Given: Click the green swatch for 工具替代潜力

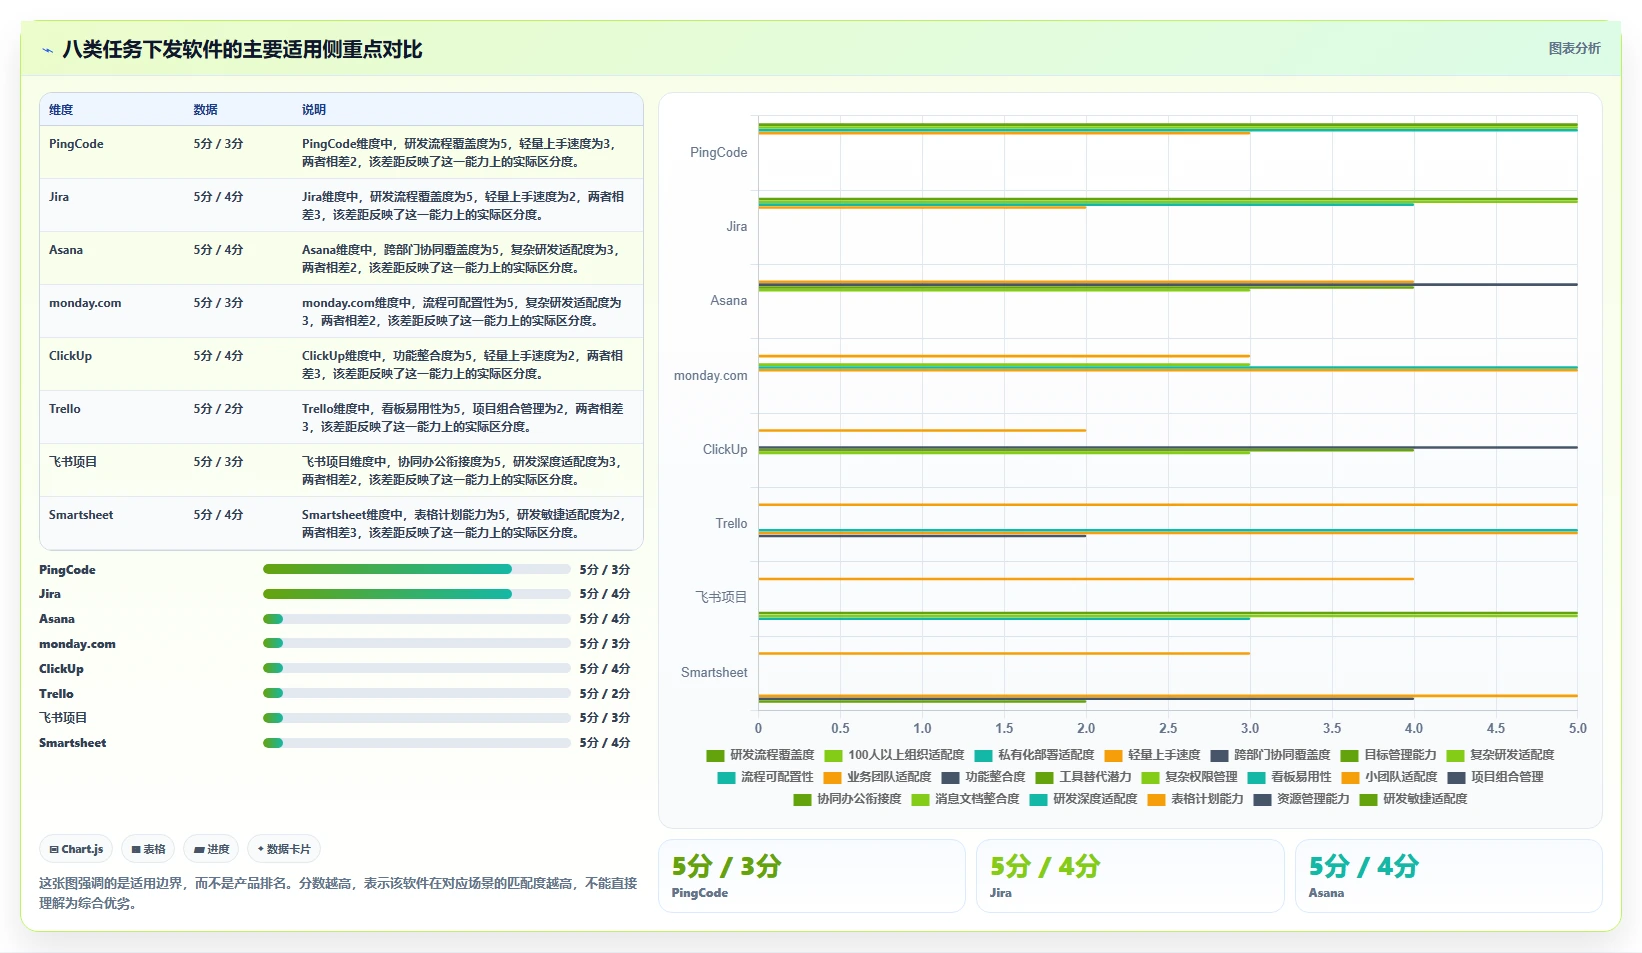Looking at the screenshot, I should (1044, 777).
